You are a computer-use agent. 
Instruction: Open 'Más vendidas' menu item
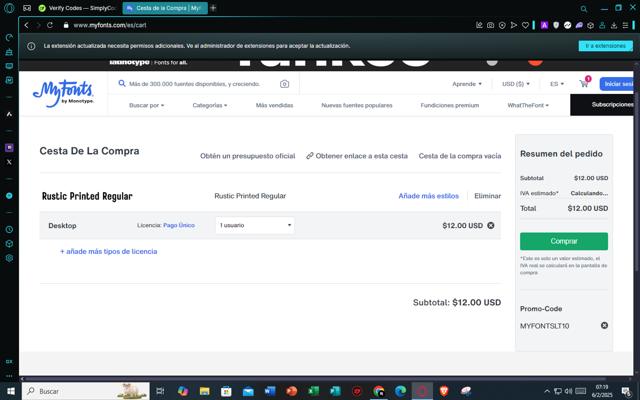point(274,105)
